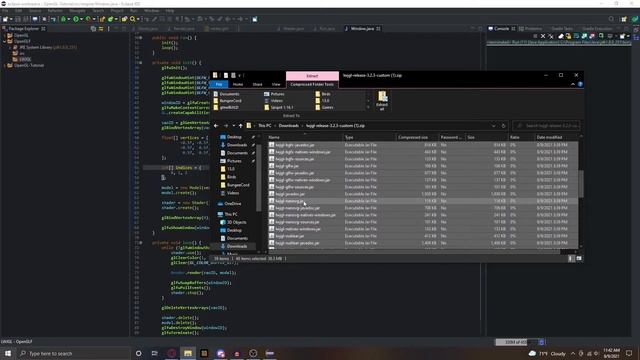Click Eclipse Run button
Image resolution: width=640 pixels, height=360 pixels.
pyautogui.click(x=76, y=19)
